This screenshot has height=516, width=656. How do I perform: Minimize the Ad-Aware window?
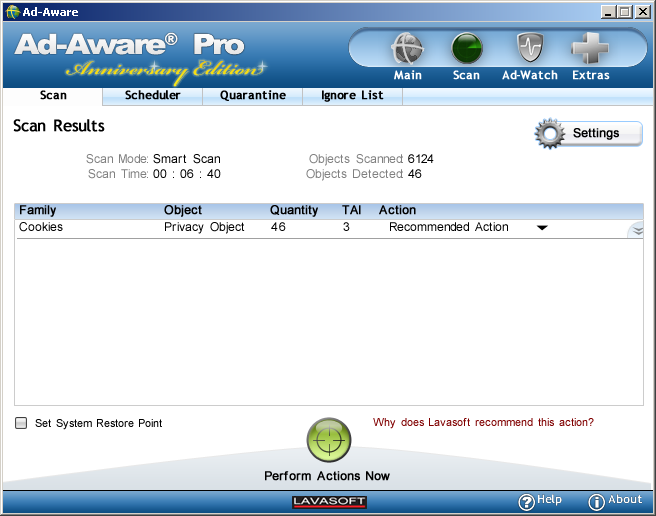[609, 12]
